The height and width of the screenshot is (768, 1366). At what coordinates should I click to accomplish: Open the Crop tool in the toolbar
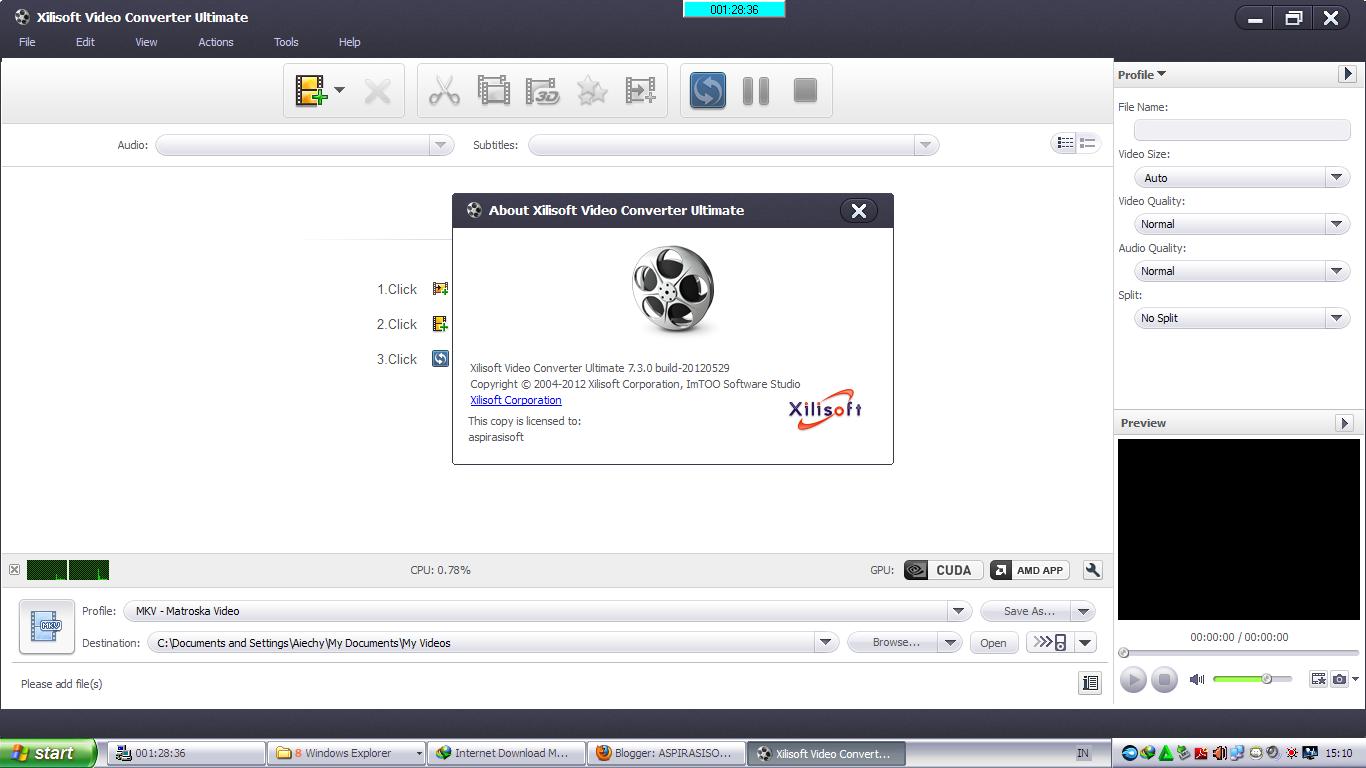point(493,91)
